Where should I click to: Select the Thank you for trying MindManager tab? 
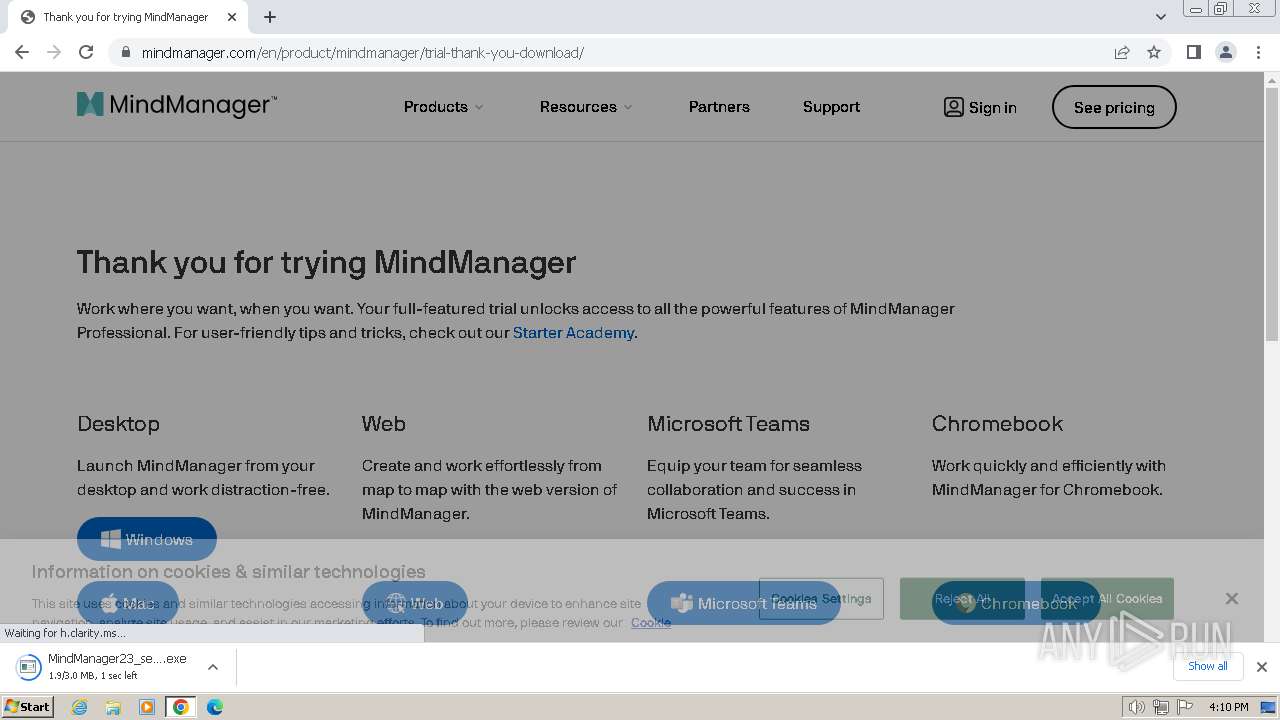(126, 17)
